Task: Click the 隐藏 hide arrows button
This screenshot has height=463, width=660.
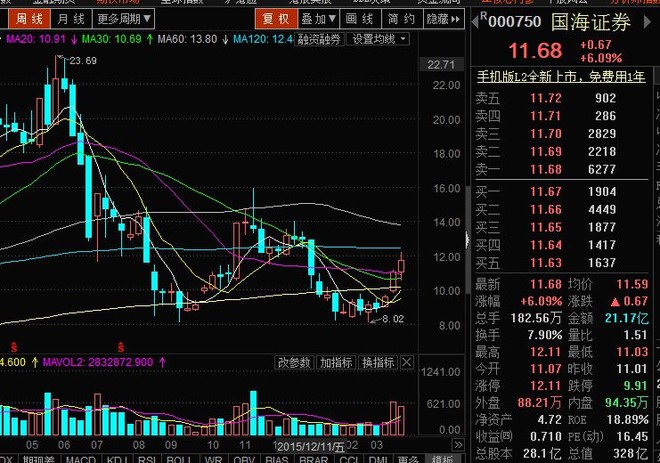Action: pos(443,19)
